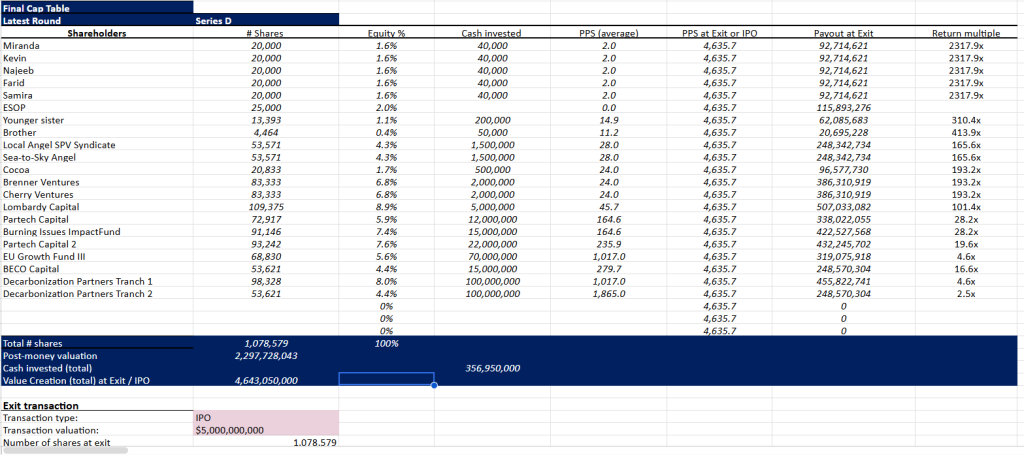Select the Cash invested column header

[491, 33]
